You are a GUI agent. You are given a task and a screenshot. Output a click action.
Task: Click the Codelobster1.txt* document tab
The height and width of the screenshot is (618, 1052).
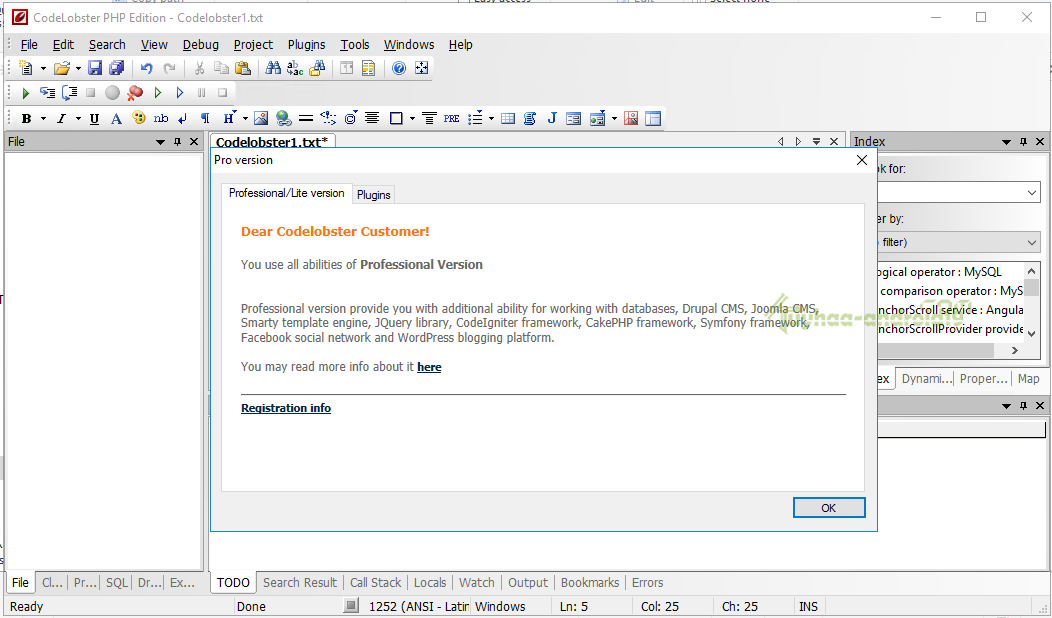[272, 142]
